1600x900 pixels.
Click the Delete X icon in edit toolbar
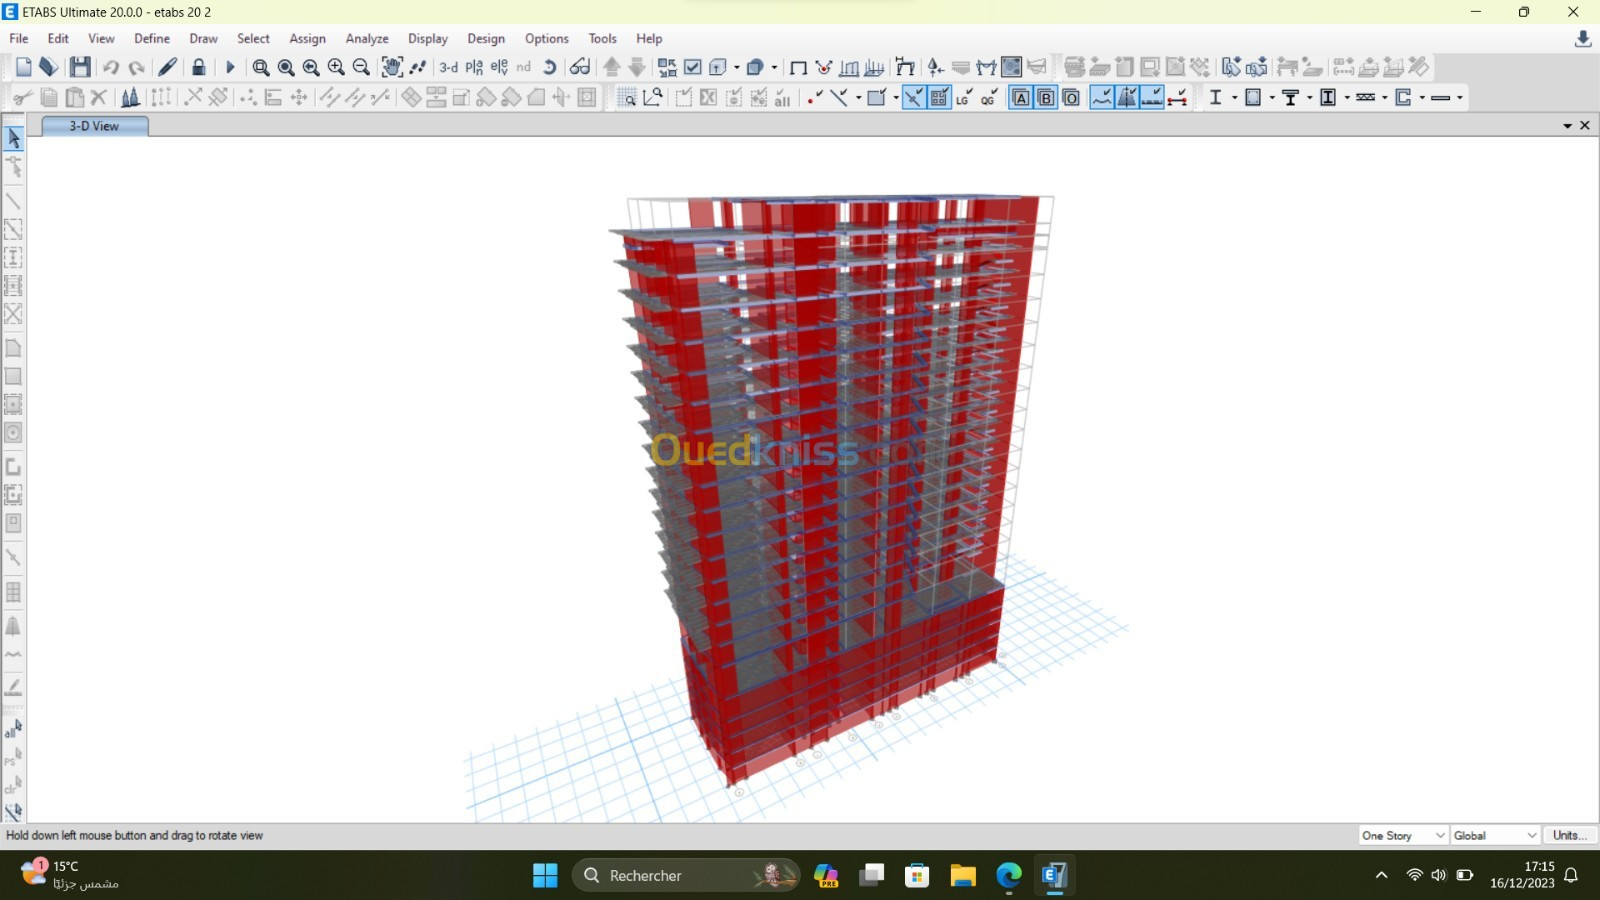tap(98, 97)
